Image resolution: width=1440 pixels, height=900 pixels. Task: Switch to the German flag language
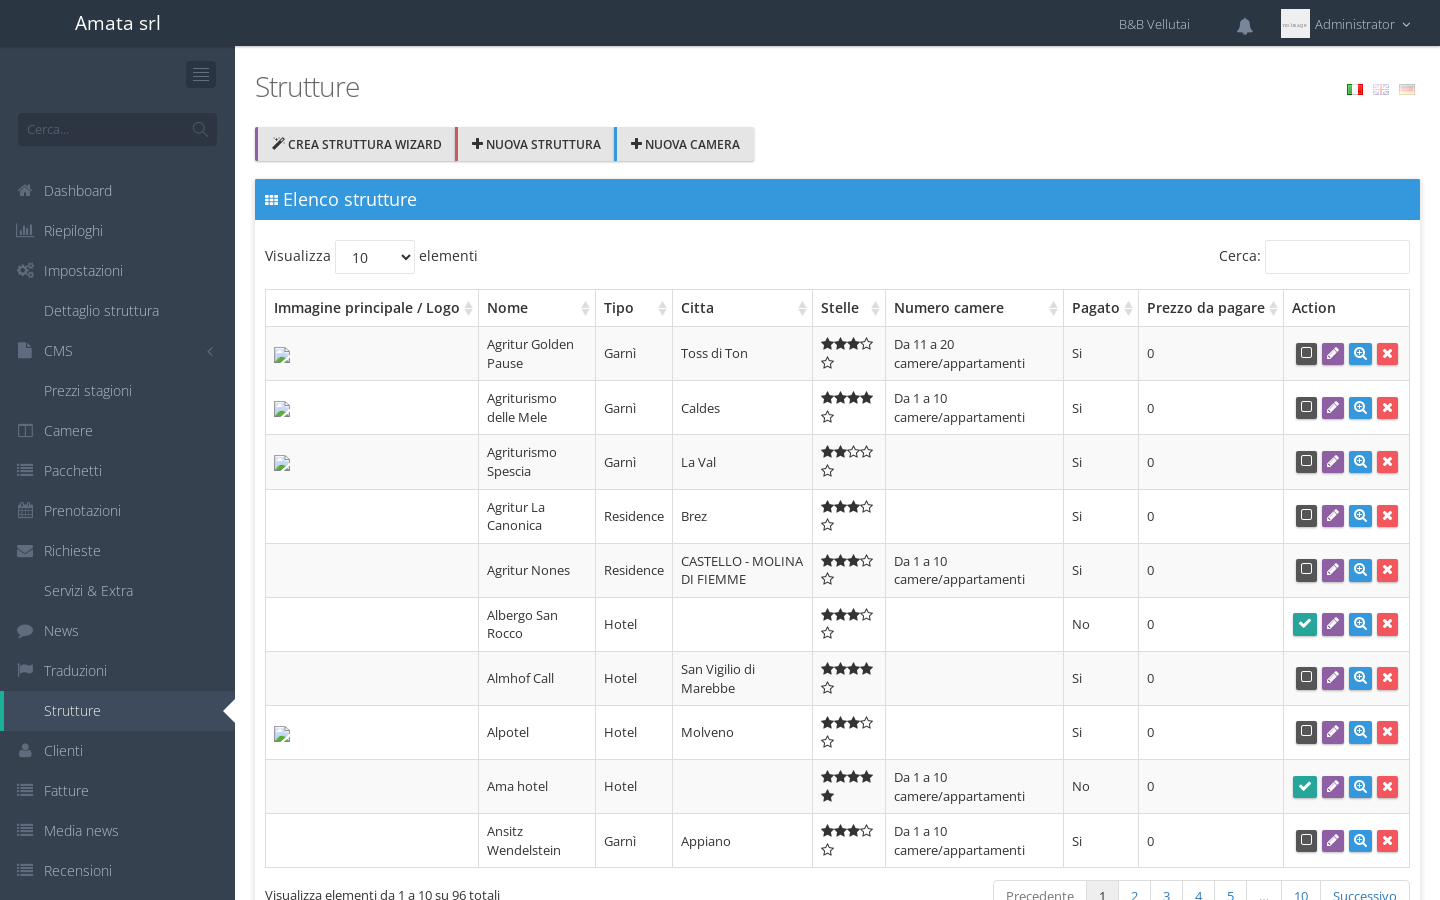(1407, 90)
